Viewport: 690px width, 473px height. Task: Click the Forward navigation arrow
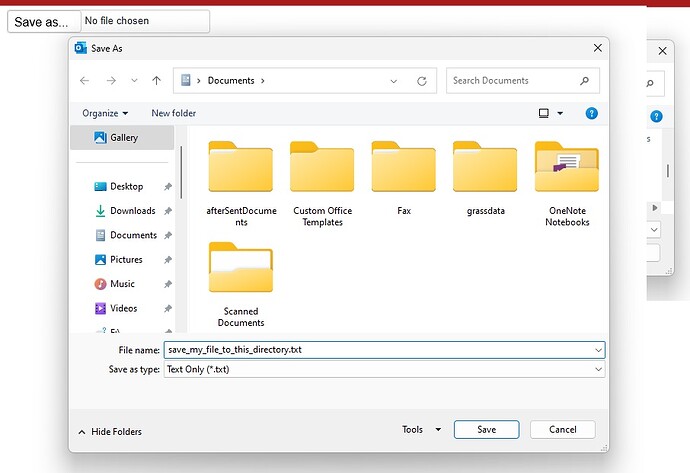(x=111, y=81)
